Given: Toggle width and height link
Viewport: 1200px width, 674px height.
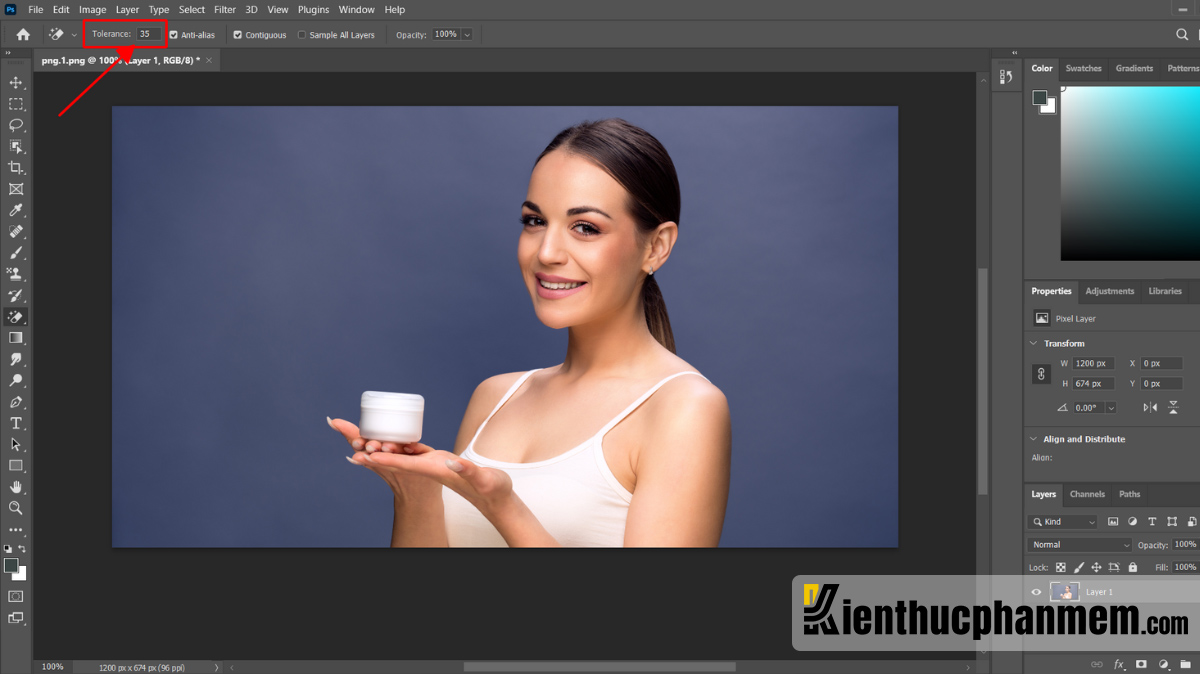Looking at the screenshot, I should click(x=1041, y=374).
